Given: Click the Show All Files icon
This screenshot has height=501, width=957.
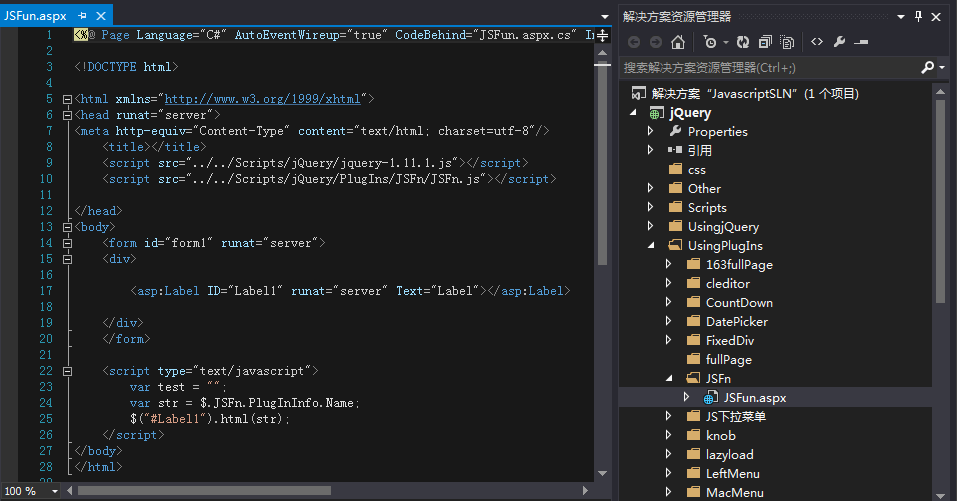Looking at the screenshot, I should (x=788, y=42).
